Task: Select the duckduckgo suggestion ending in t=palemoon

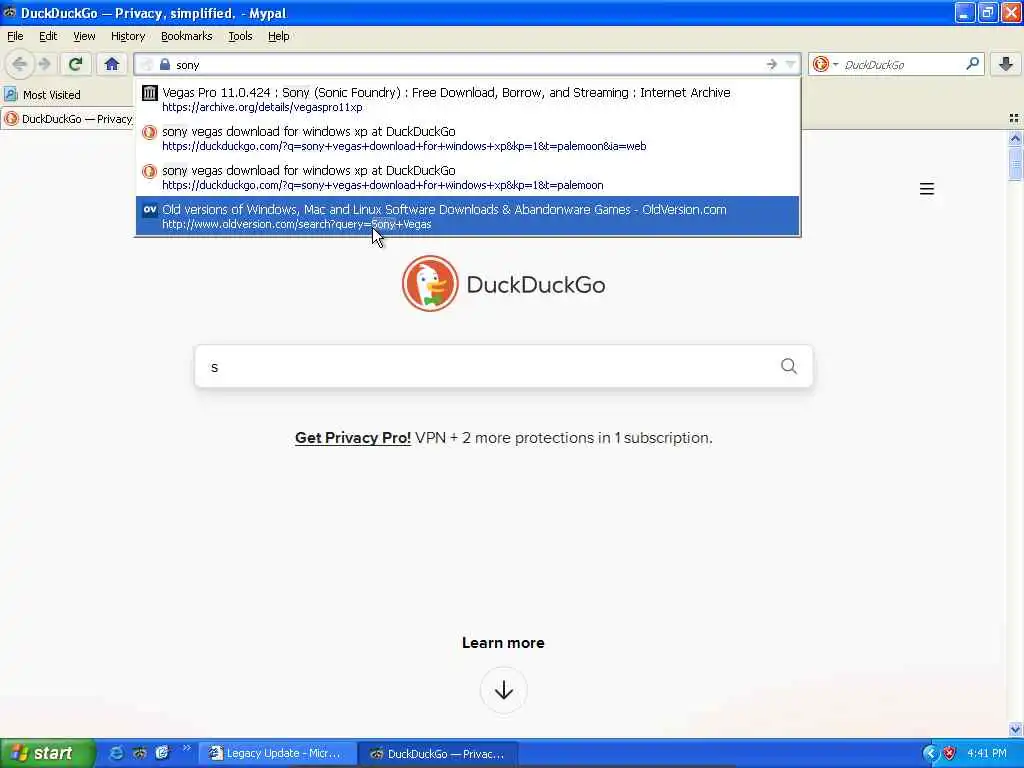Action: click(467, 177)
